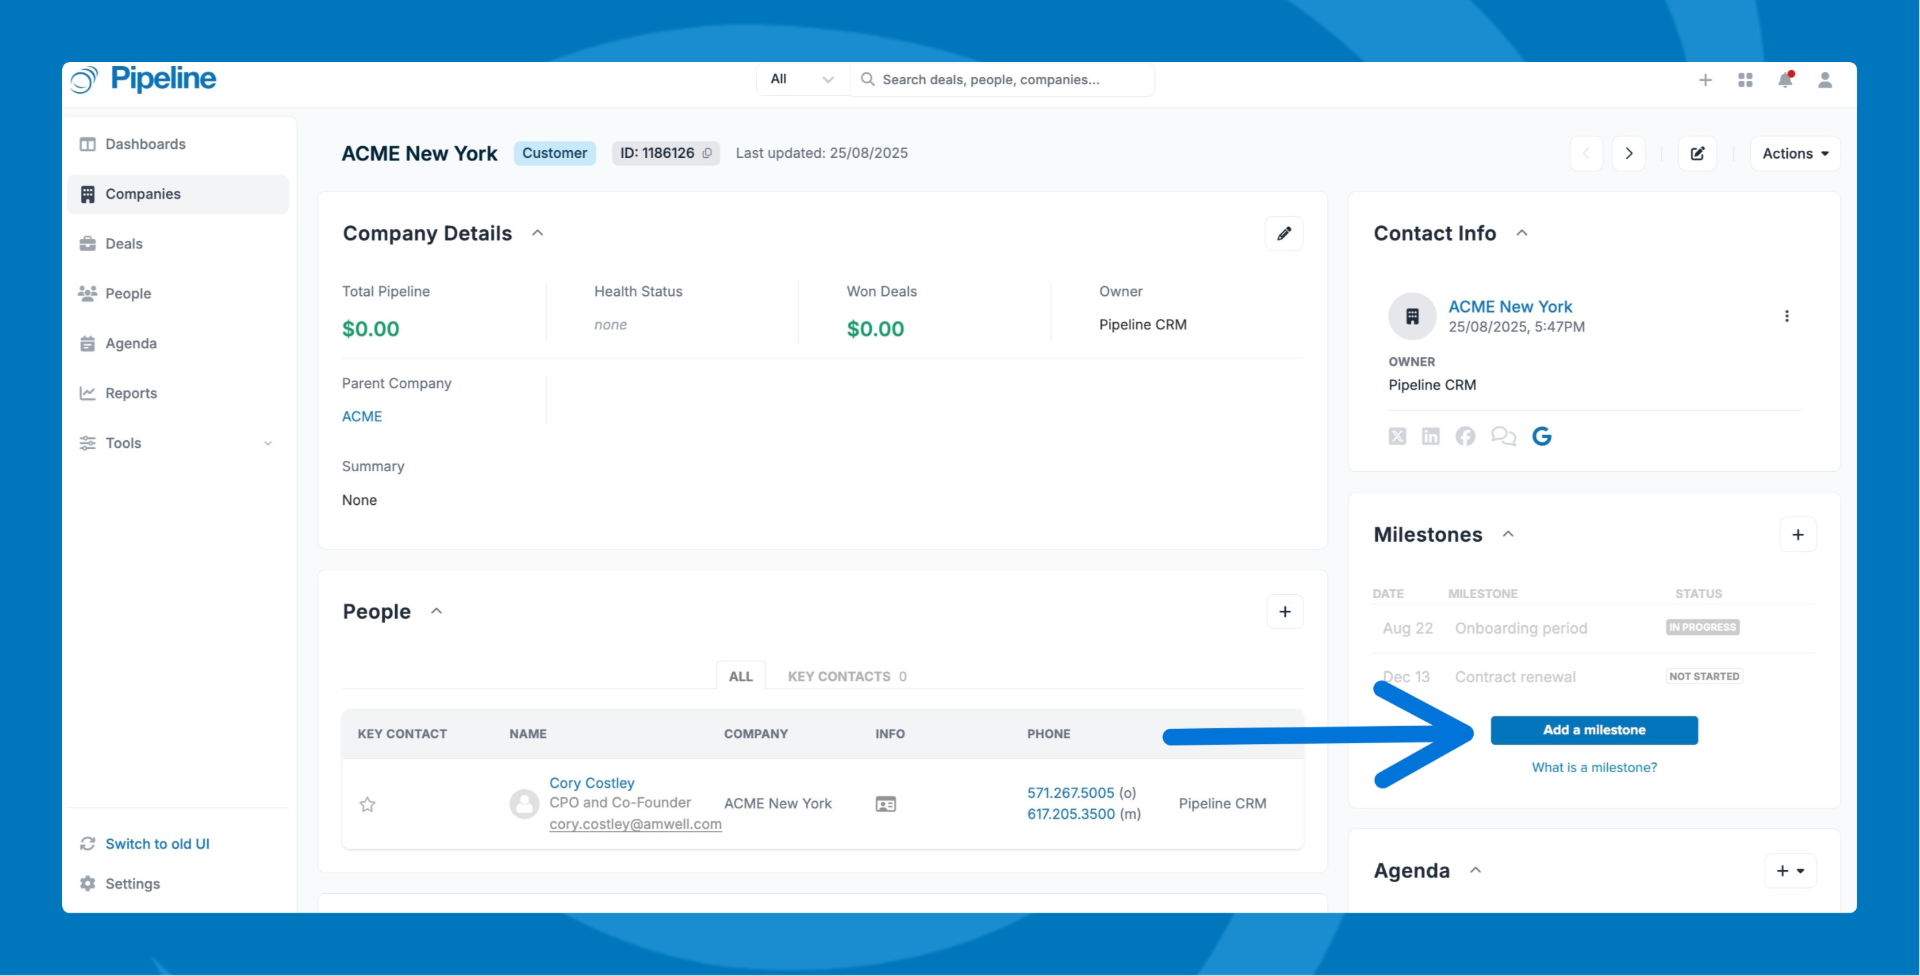Image resolution: width=1920 pixels, height=976 pixels.
Task: Open Deals in sidebar
Action: pyautogui.click(x=178, y=244)
